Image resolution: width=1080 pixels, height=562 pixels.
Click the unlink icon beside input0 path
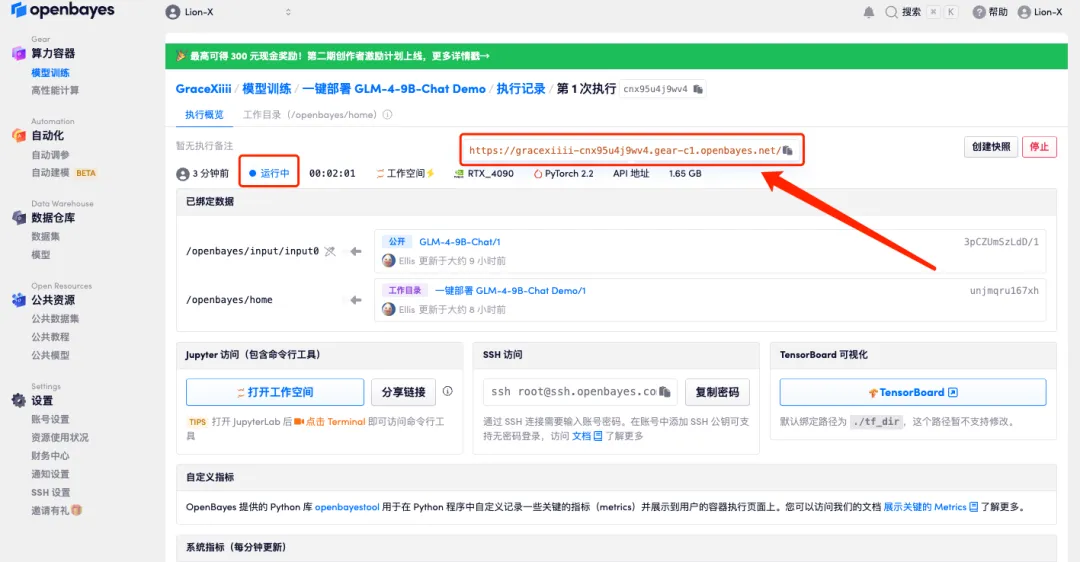coord(330,251)
